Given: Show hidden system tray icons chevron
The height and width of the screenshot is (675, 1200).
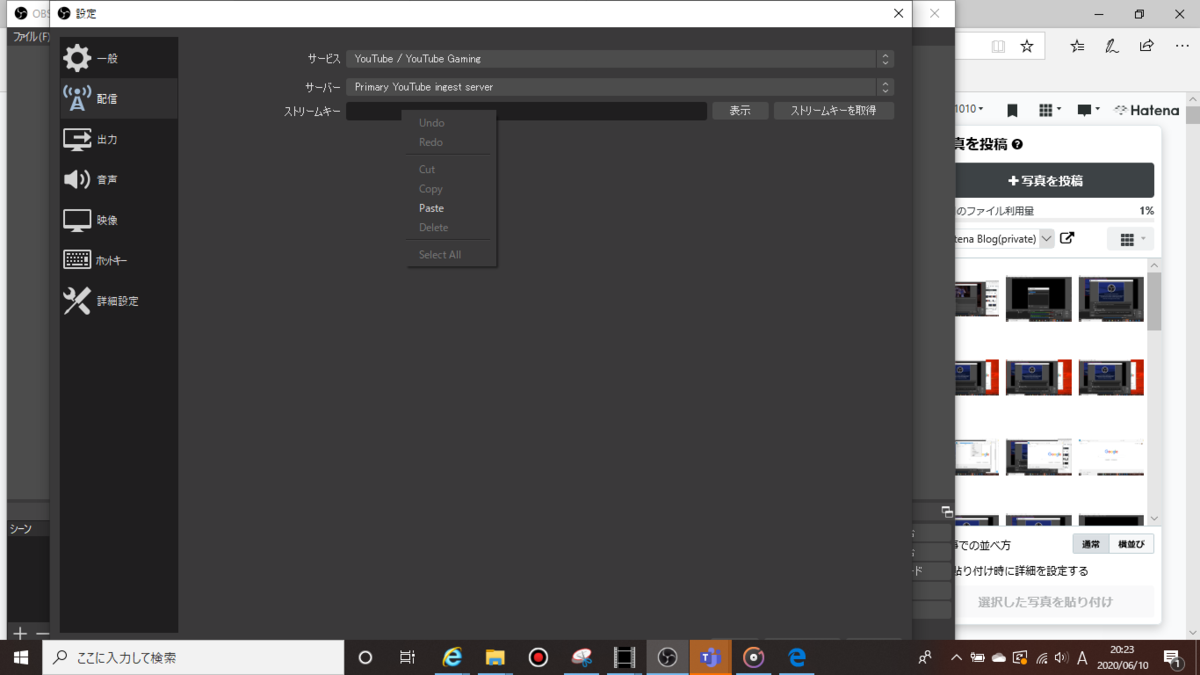Looking at the screenshot, I should tap(956, 657).
